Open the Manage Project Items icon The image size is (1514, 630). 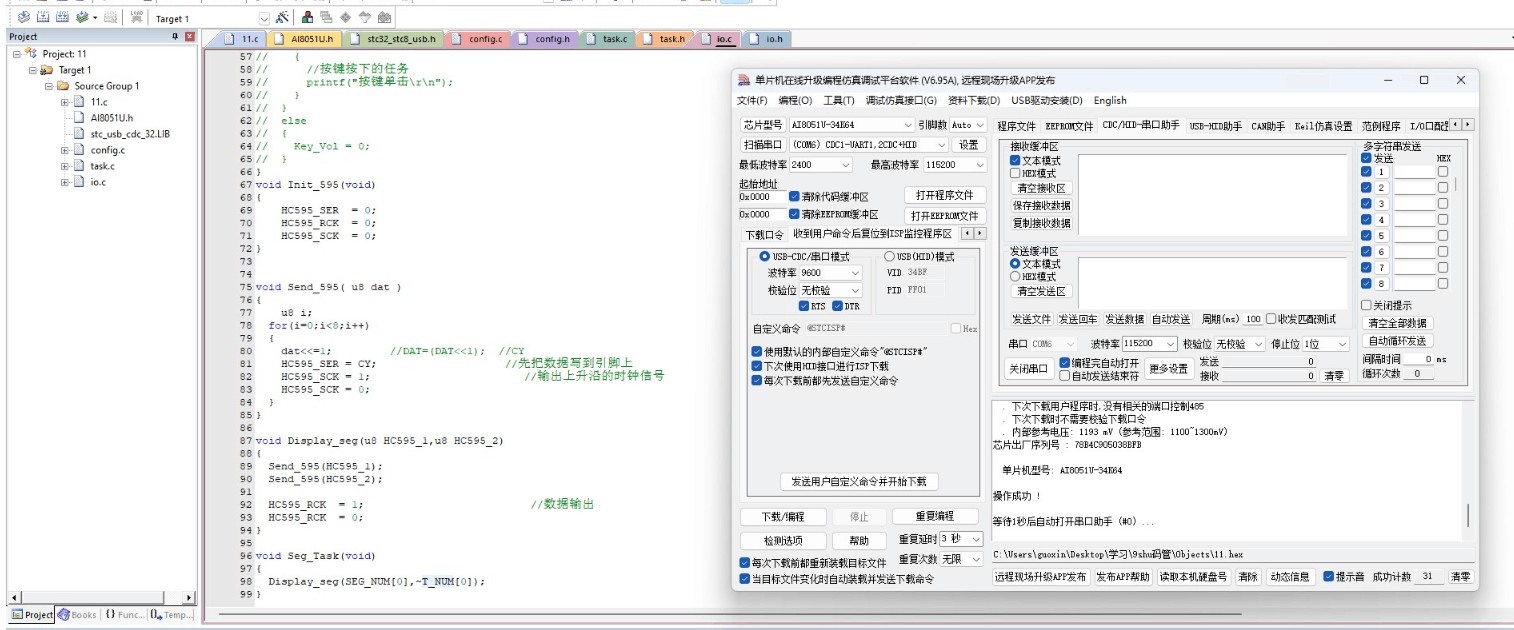pos(308,18)
